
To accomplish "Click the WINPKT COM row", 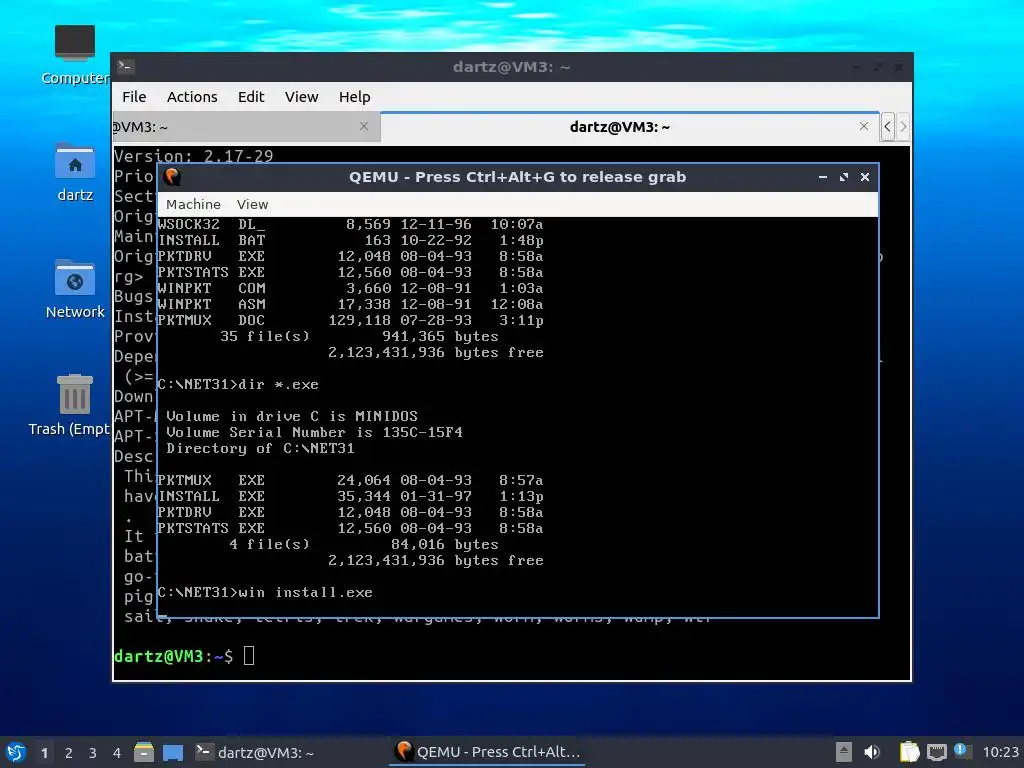I will click(350, 288).
